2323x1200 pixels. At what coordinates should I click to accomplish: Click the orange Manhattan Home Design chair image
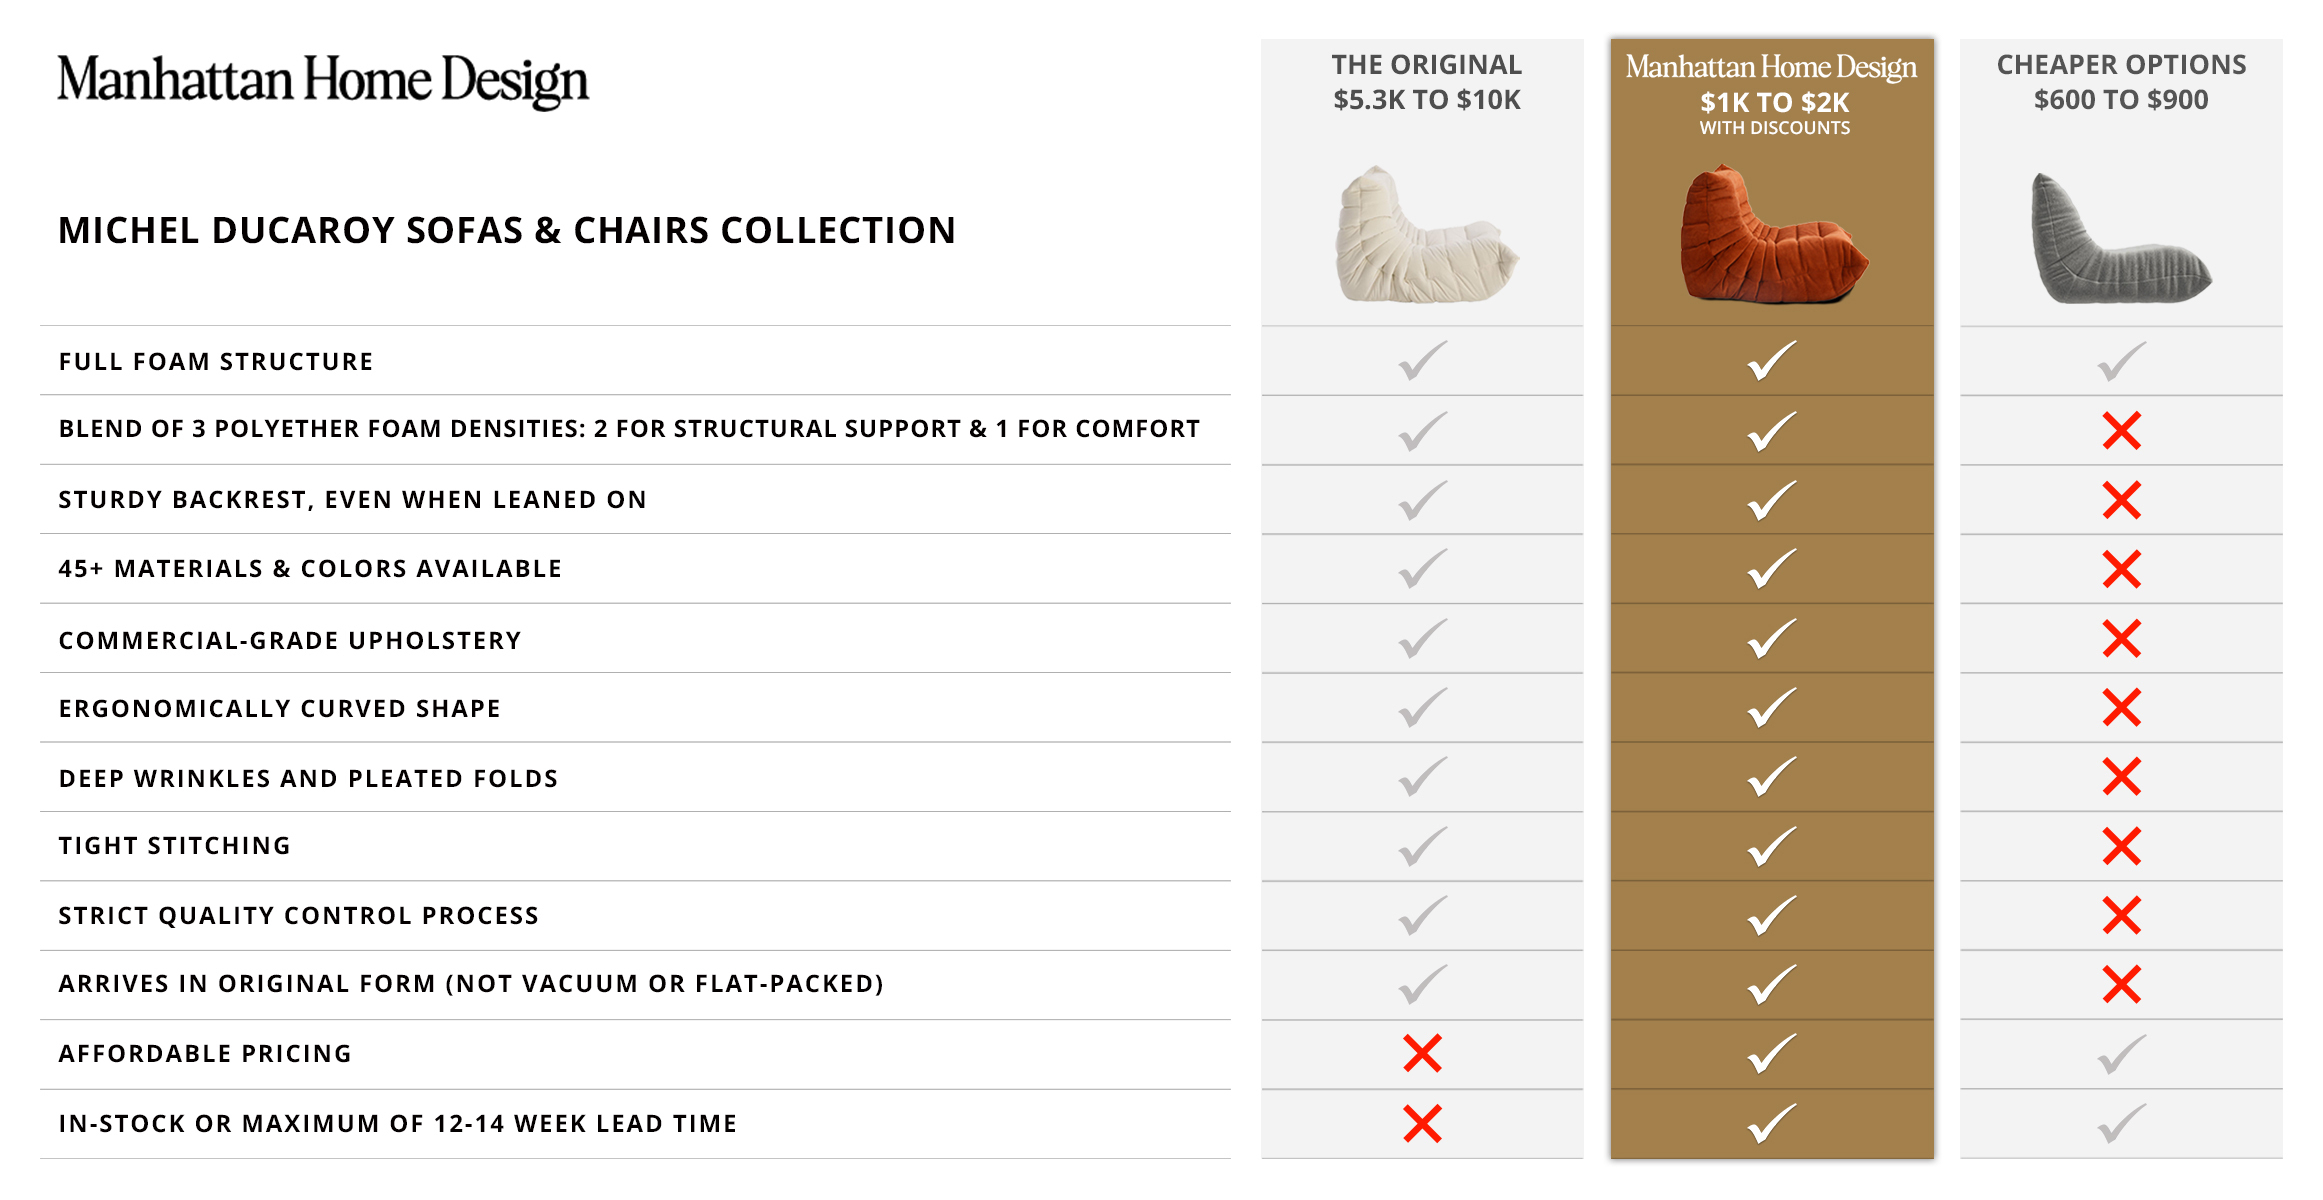click(x=1772, y=237)
